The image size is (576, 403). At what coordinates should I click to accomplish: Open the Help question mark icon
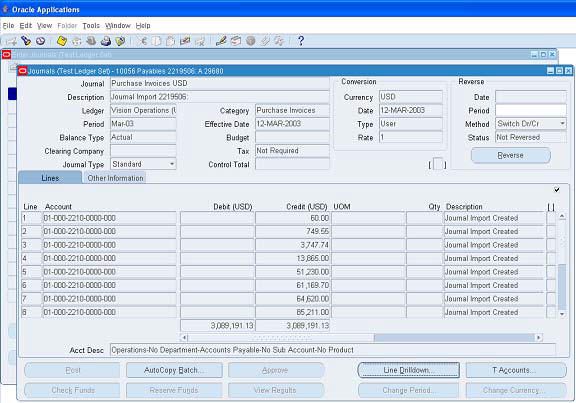[300, 41]
